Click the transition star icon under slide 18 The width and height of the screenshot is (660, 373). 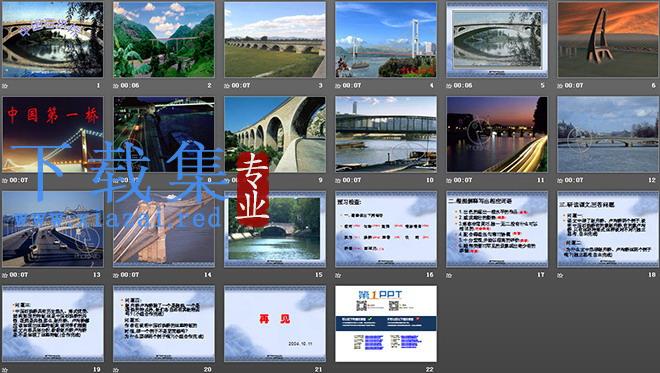[x=560, y=275]
